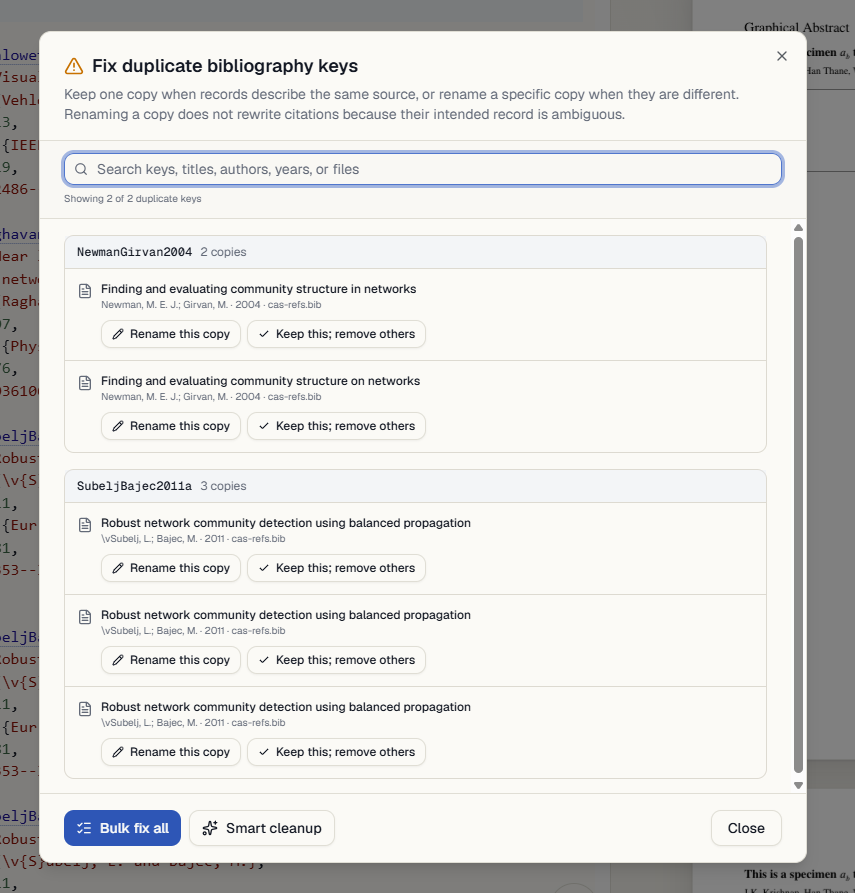Click the sparkle icon on Smart cleanup
Viewport: 855px width, 893px height.
(x=210, y=828)
